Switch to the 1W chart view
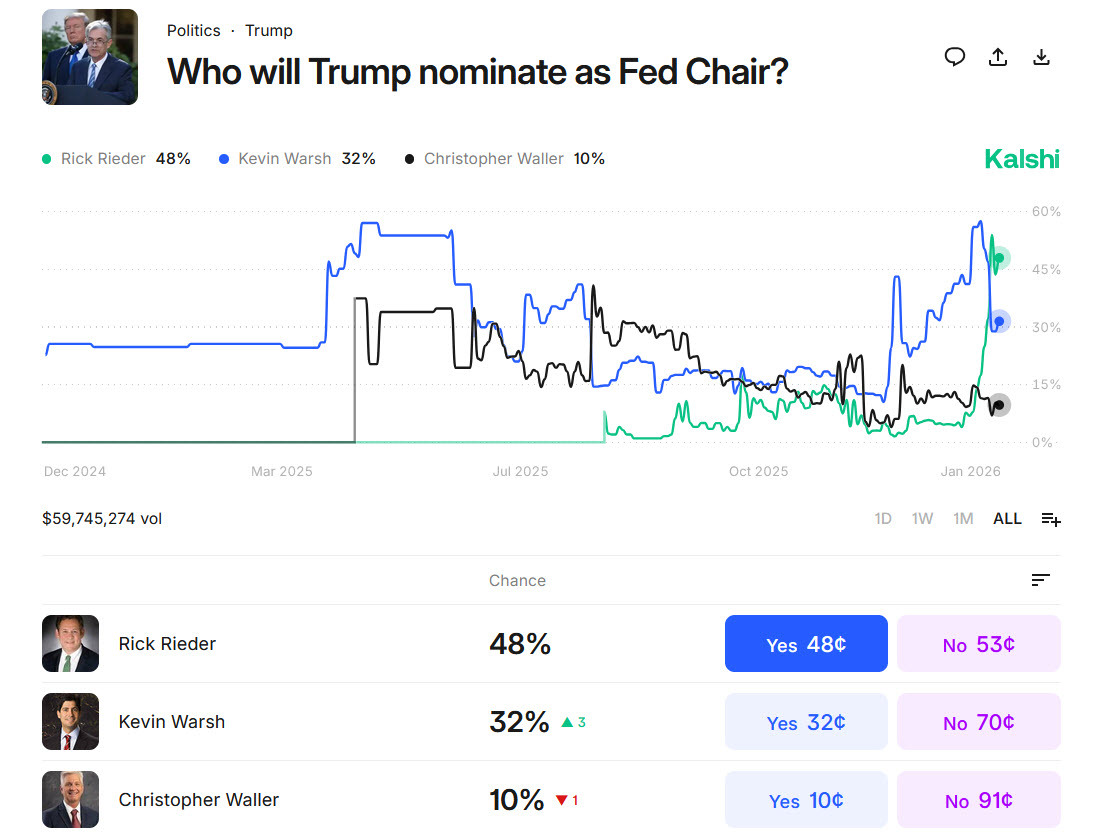Image resolution: width=1103 pixels, height=835 pixels. pos(922,518)
